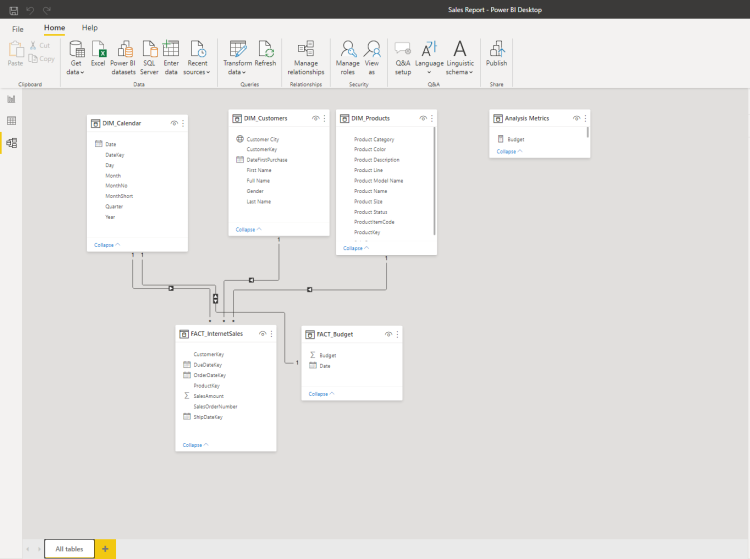Open DIM_Customers table more options

pos(324,118)
